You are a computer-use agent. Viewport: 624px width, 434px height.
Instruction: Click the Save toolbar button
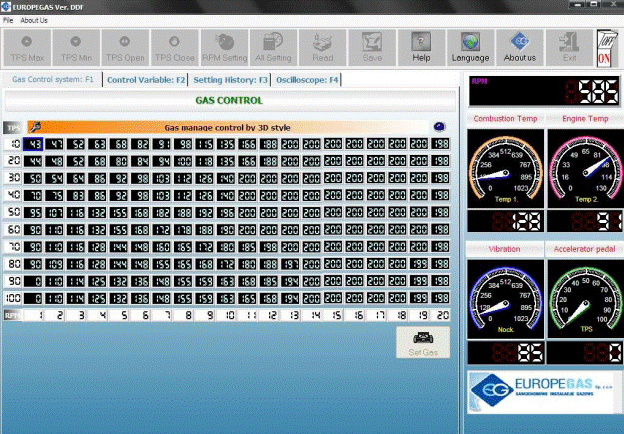pos(372,46)
